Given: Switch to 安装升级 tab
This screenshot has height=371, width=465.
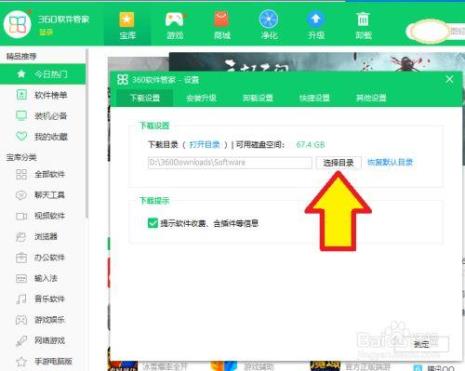Looking at the screenshot, I should [201, 98].
